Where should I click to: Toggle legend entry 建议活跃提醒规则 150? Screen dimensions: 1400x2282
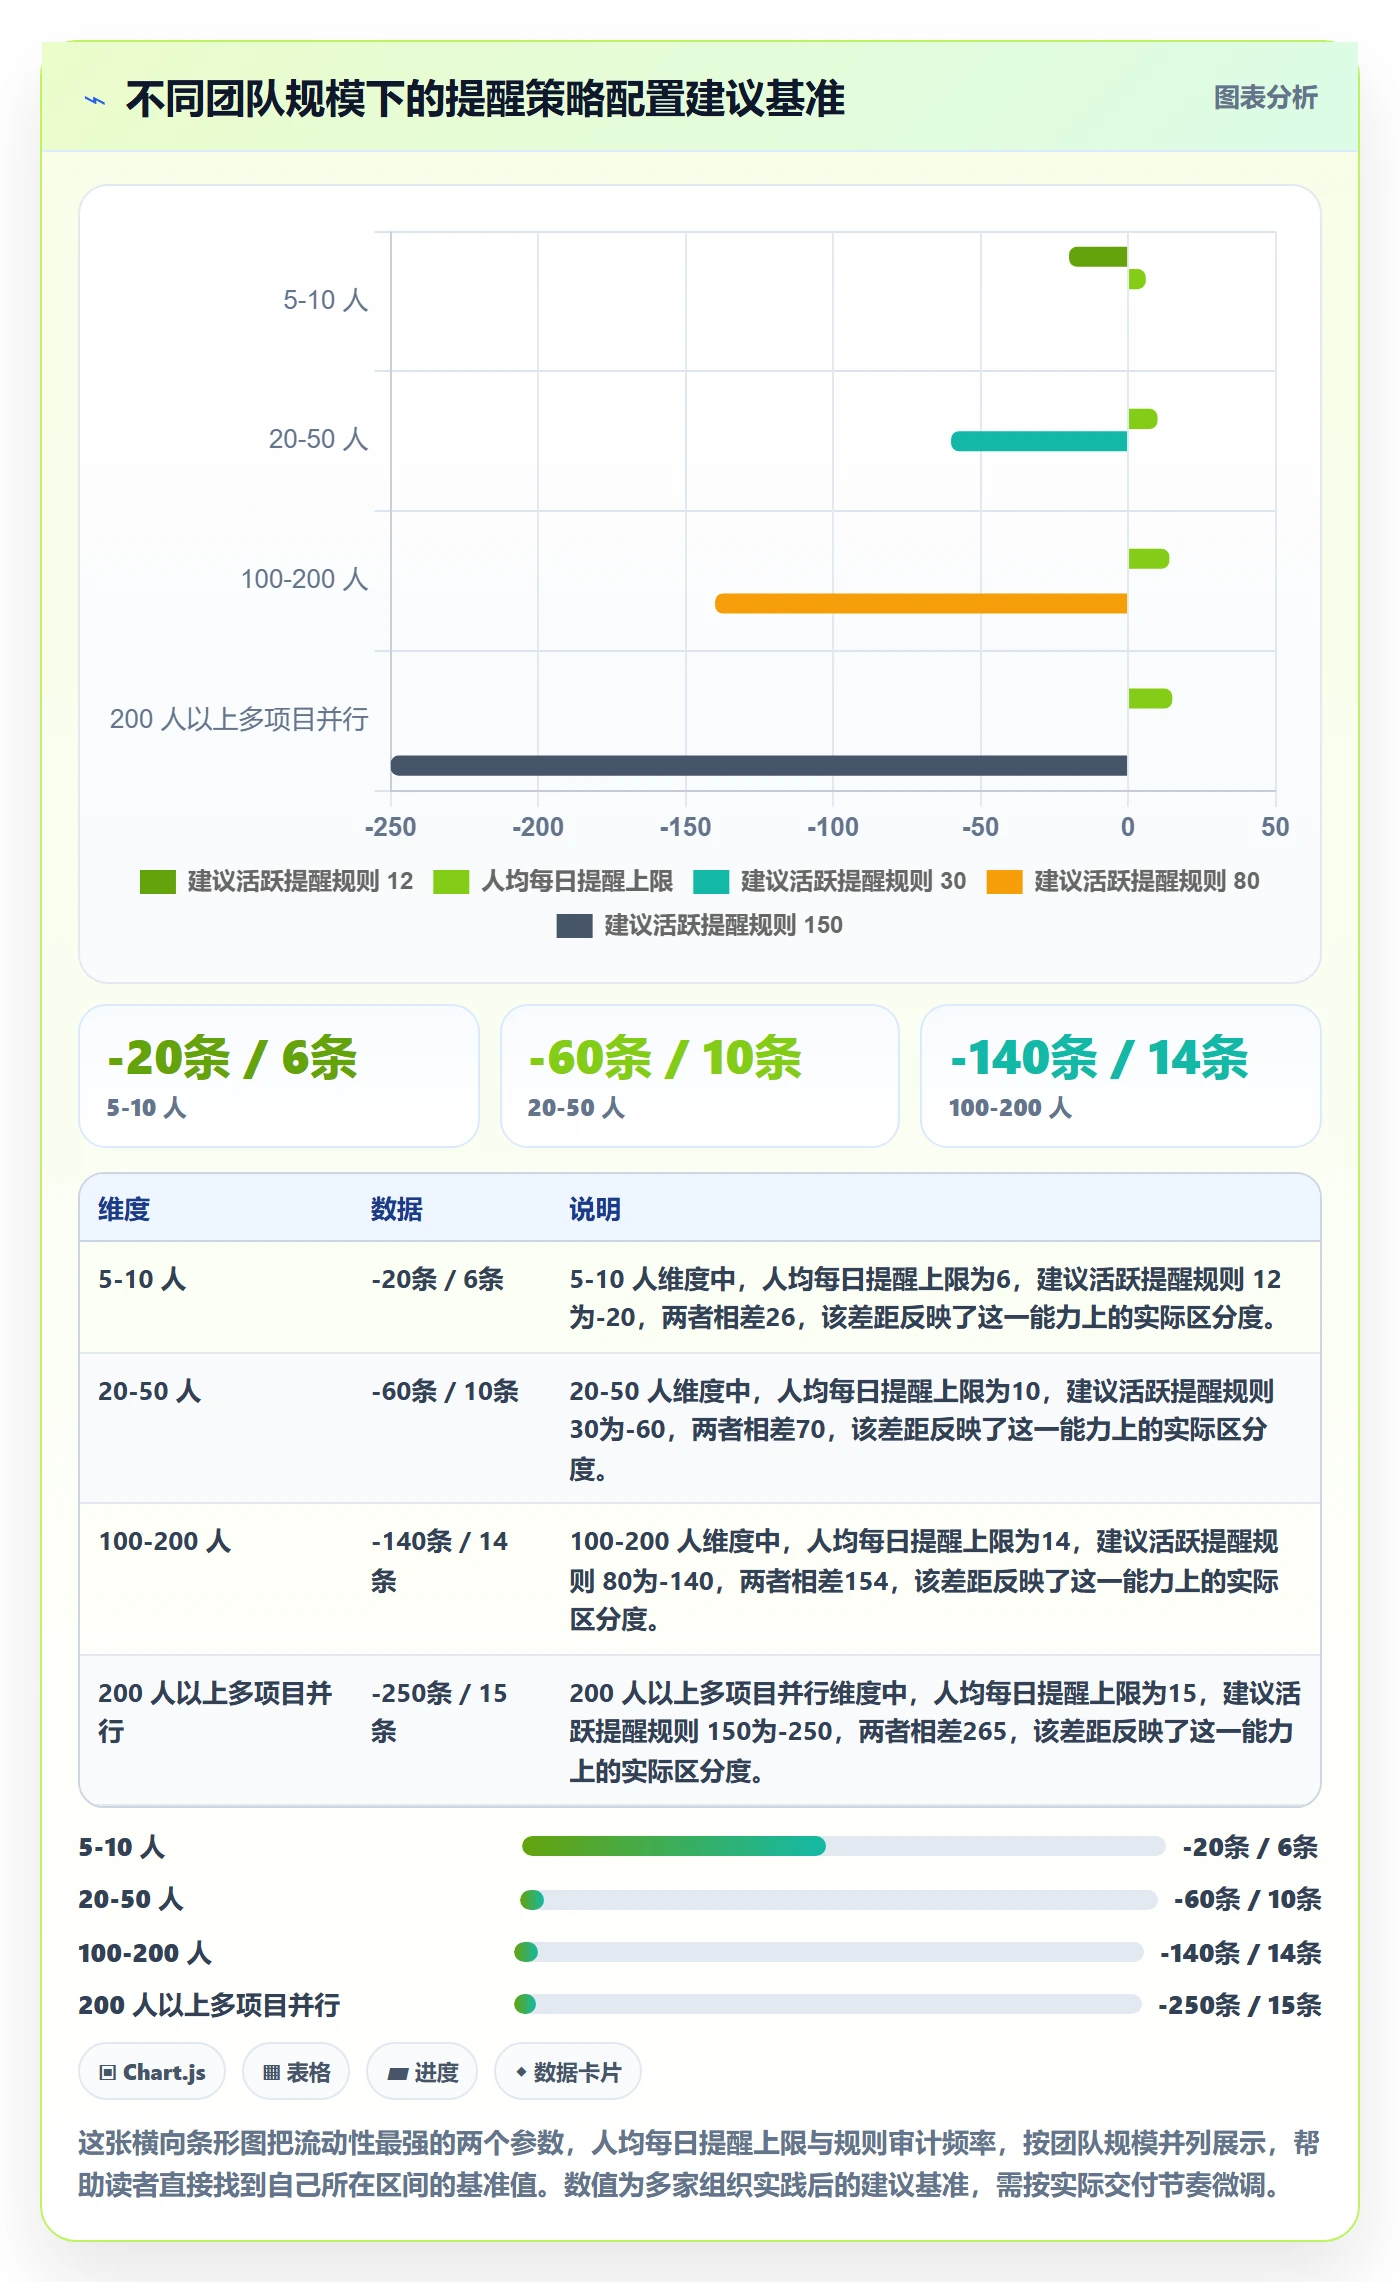coord(700,925)
